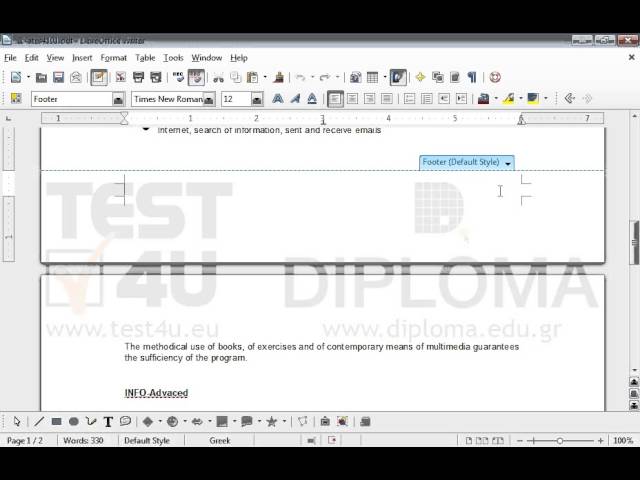Screen dimensions: 640x480
Task: Click Increase Indent
Action: 462,99
